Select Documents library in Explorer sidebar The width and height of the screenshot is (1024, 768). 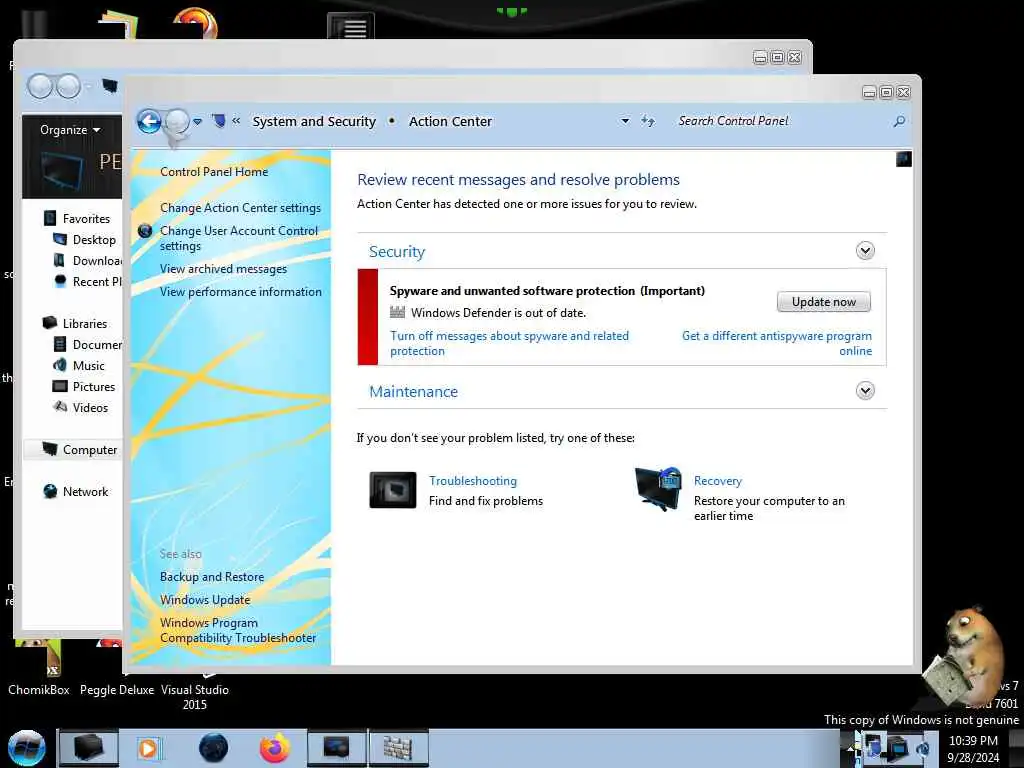pos(88,344)
